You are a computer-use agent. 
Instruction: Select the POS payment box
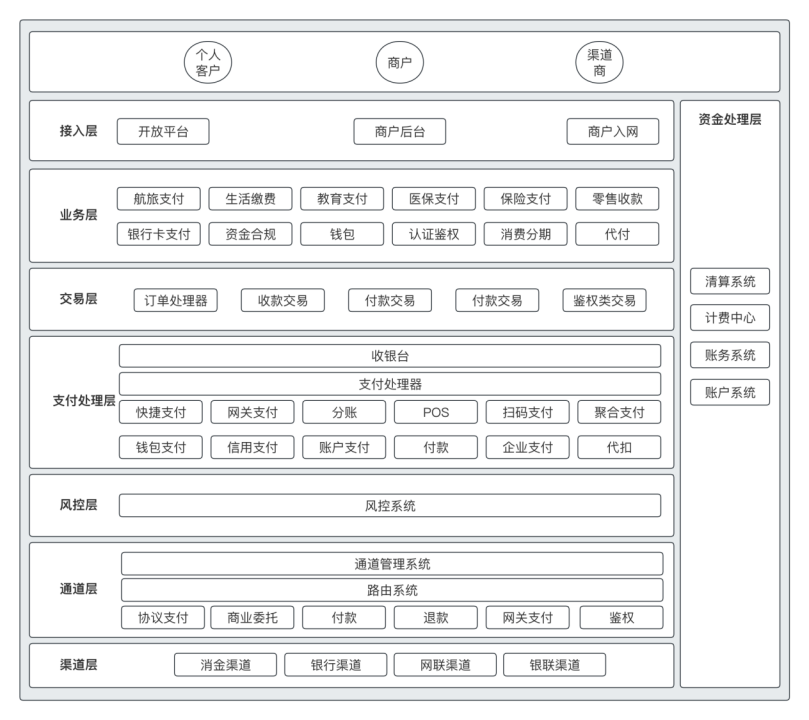click(x=435, y=412)
